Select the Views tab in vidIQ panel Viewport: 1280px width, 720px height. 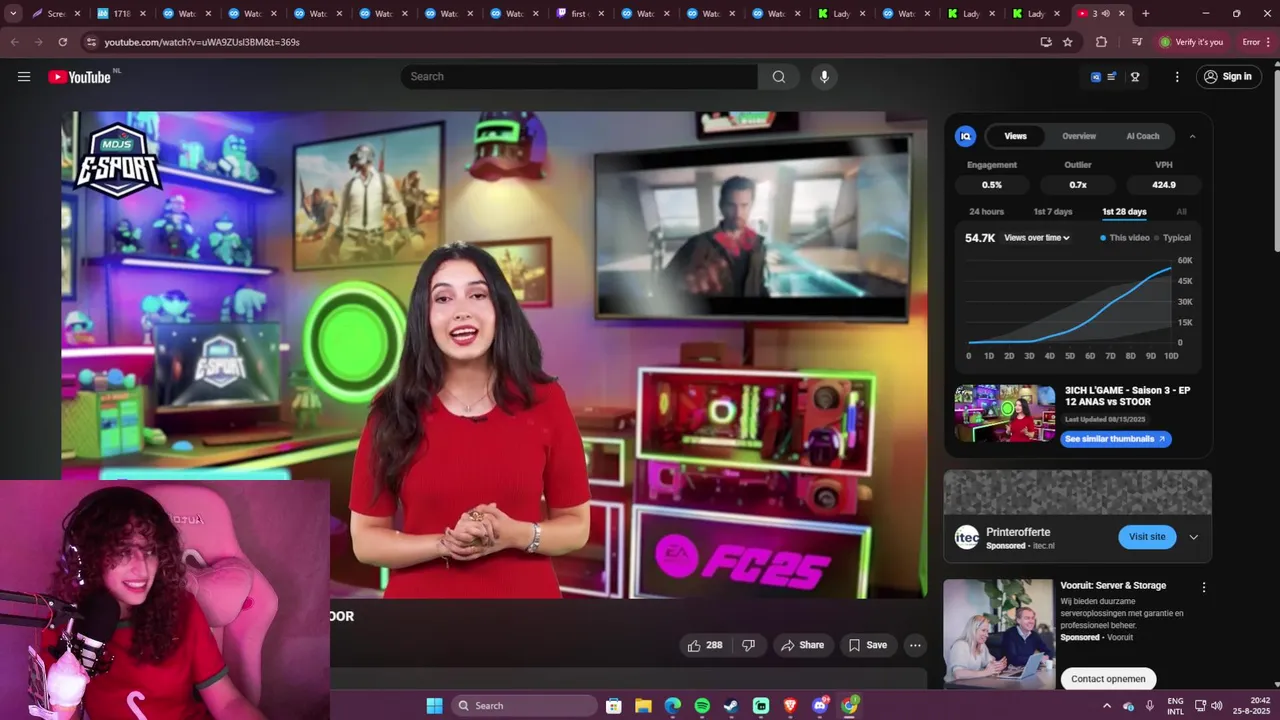[1016, 136]
